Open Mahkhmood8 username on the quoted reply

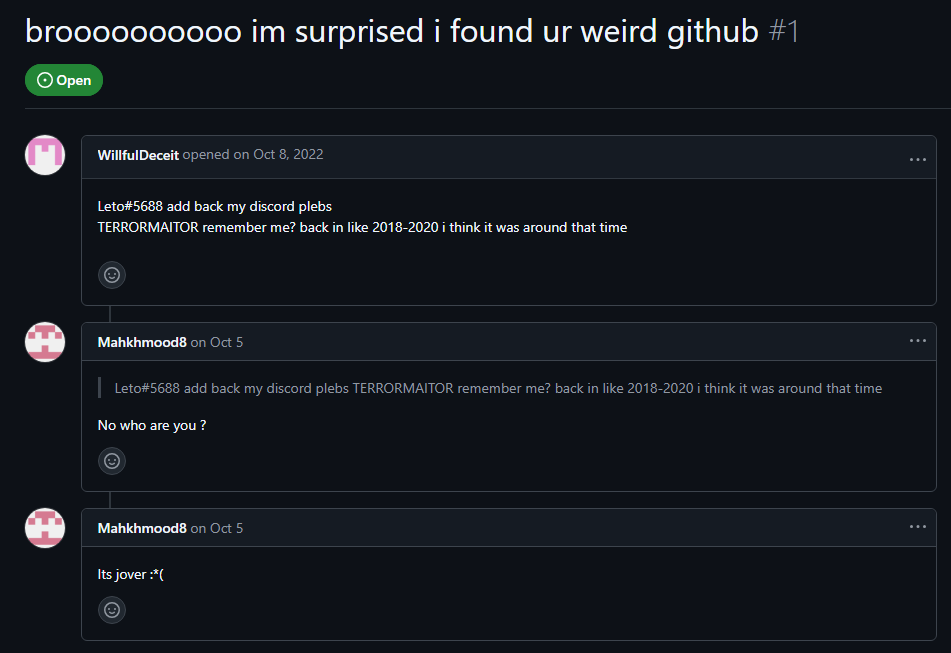tap(142, 342)
